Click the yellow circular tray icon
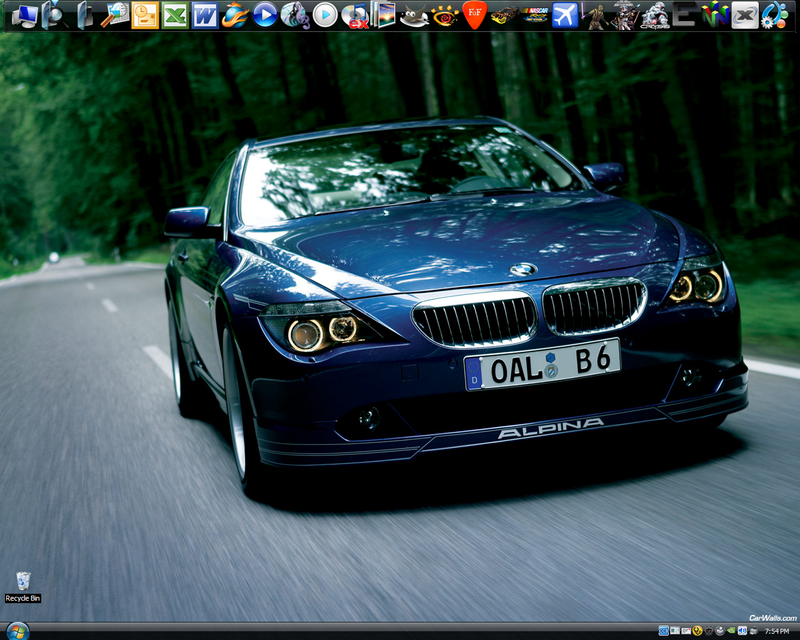This screenshot has height=640, width=800. (697, 630)
